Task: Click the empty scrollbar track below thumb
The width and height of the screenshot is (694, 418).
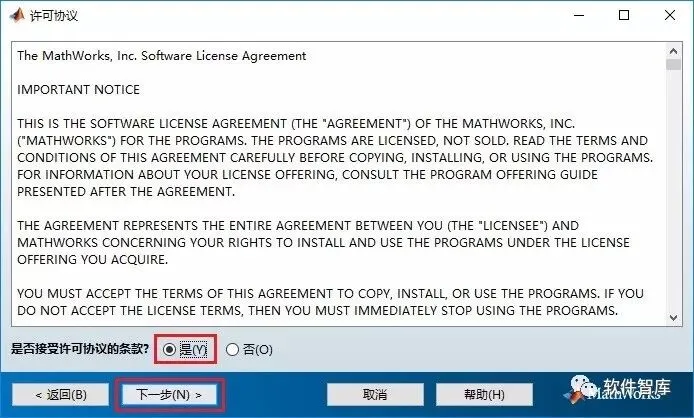Action: tap(673, 190)
